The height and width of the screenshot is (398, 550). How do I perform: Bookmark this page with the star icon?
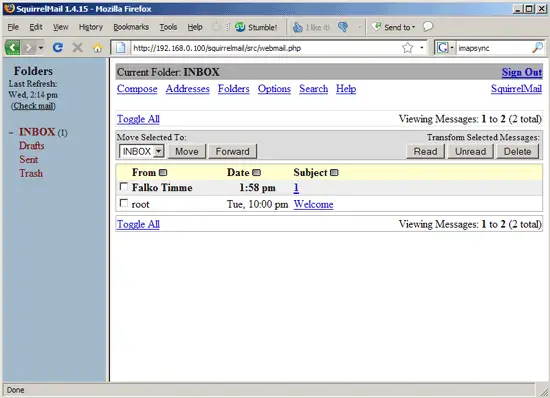(x=408, y=48)
